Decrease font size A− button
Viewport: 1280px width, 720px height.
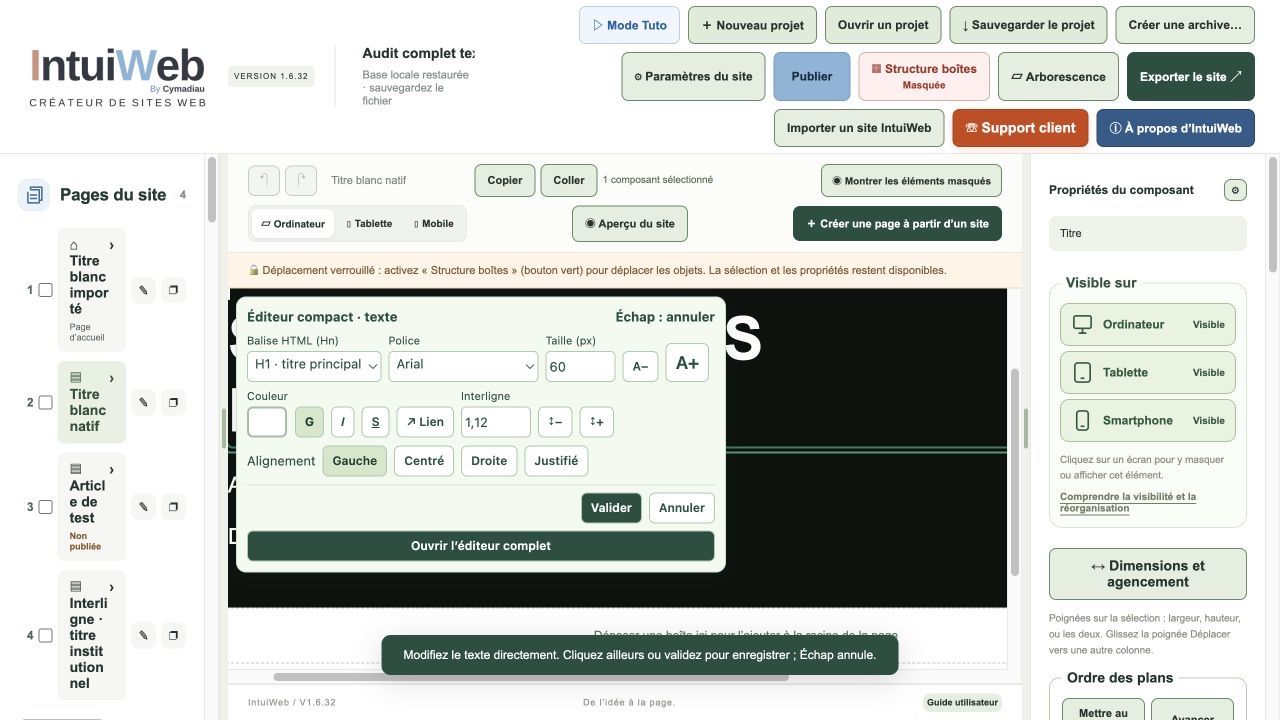(x=640, y=366)
